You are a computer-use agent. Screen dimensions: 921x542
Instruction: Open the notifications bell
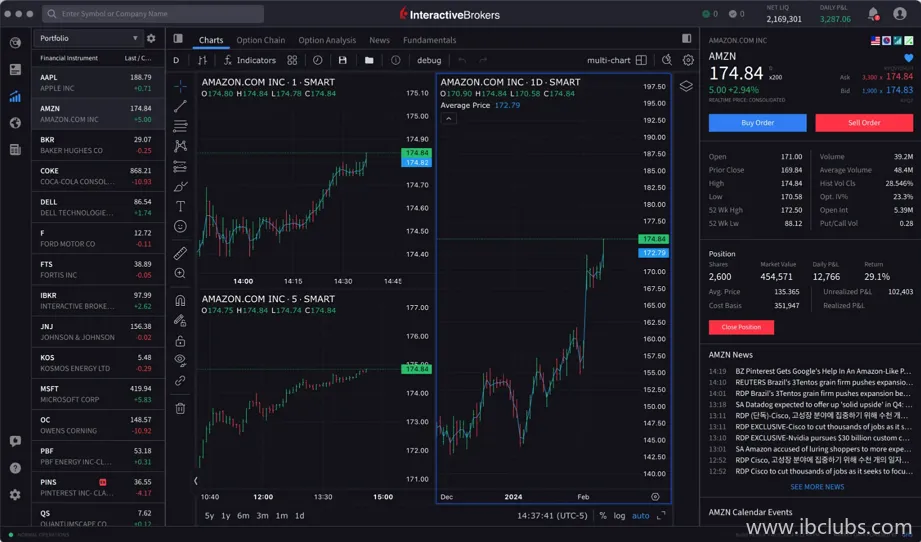tap(872, 14)
